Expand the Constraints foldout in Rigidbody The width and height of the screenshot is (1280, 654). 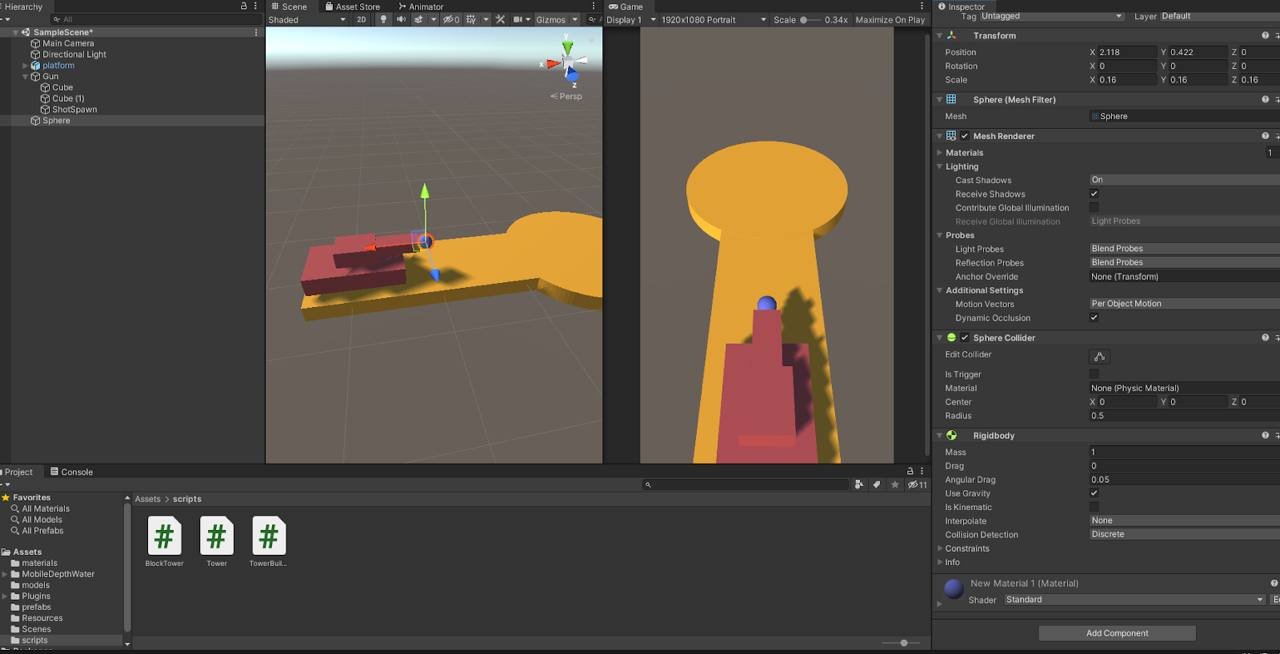click(940, 548)
